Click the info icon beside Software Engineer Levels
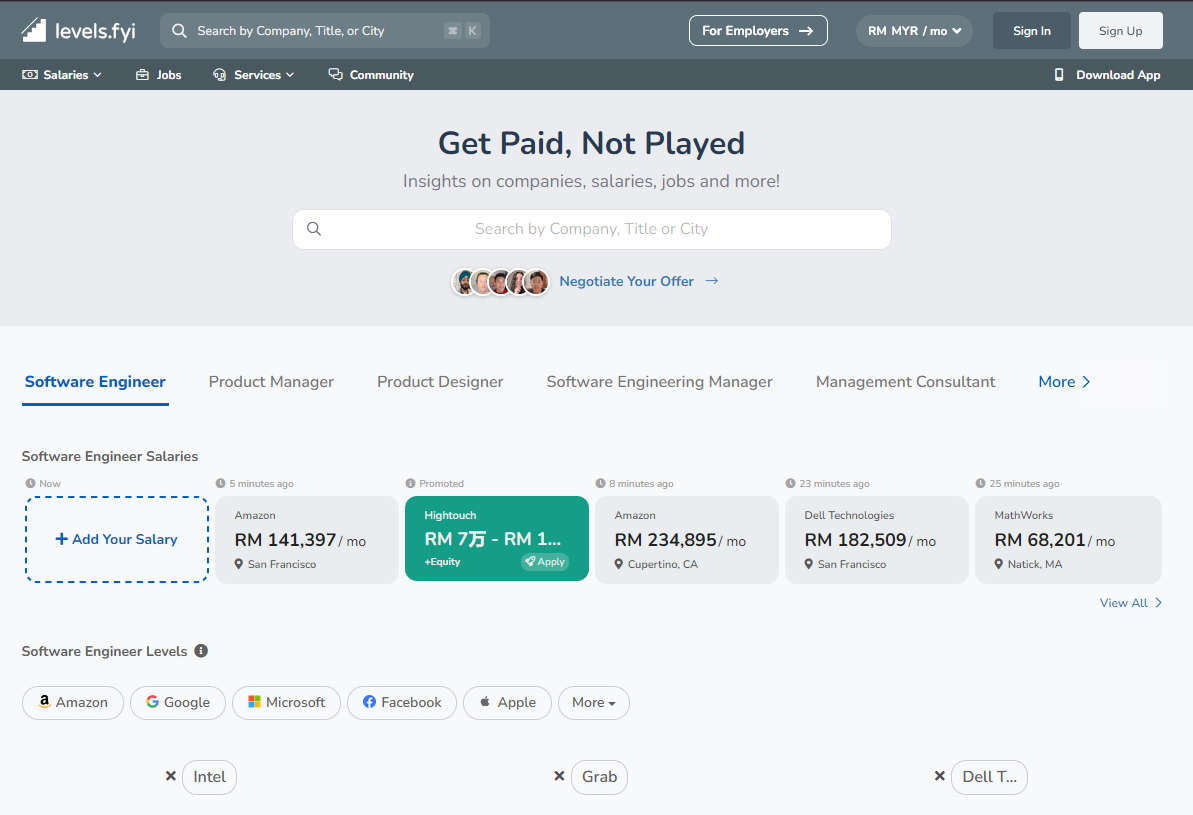This screenshot has width=1193, height=815. click(201, 651)
